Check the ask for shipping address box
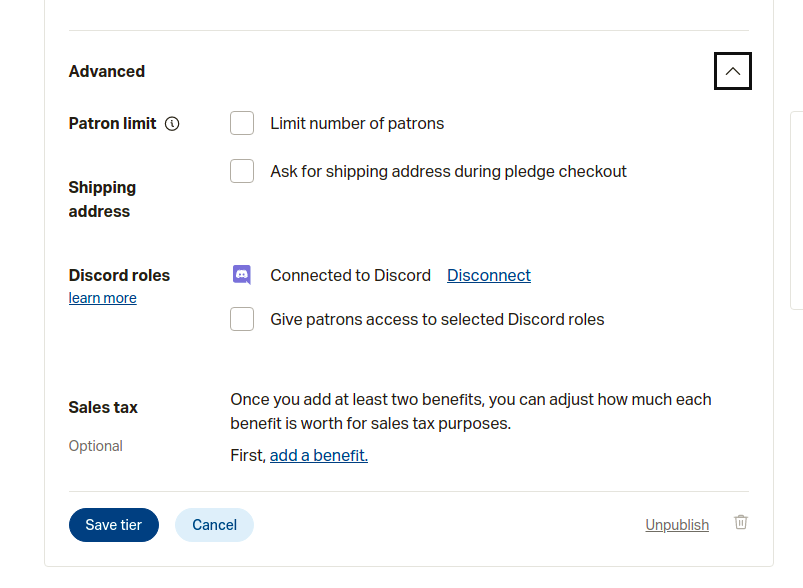 [242, 171]
